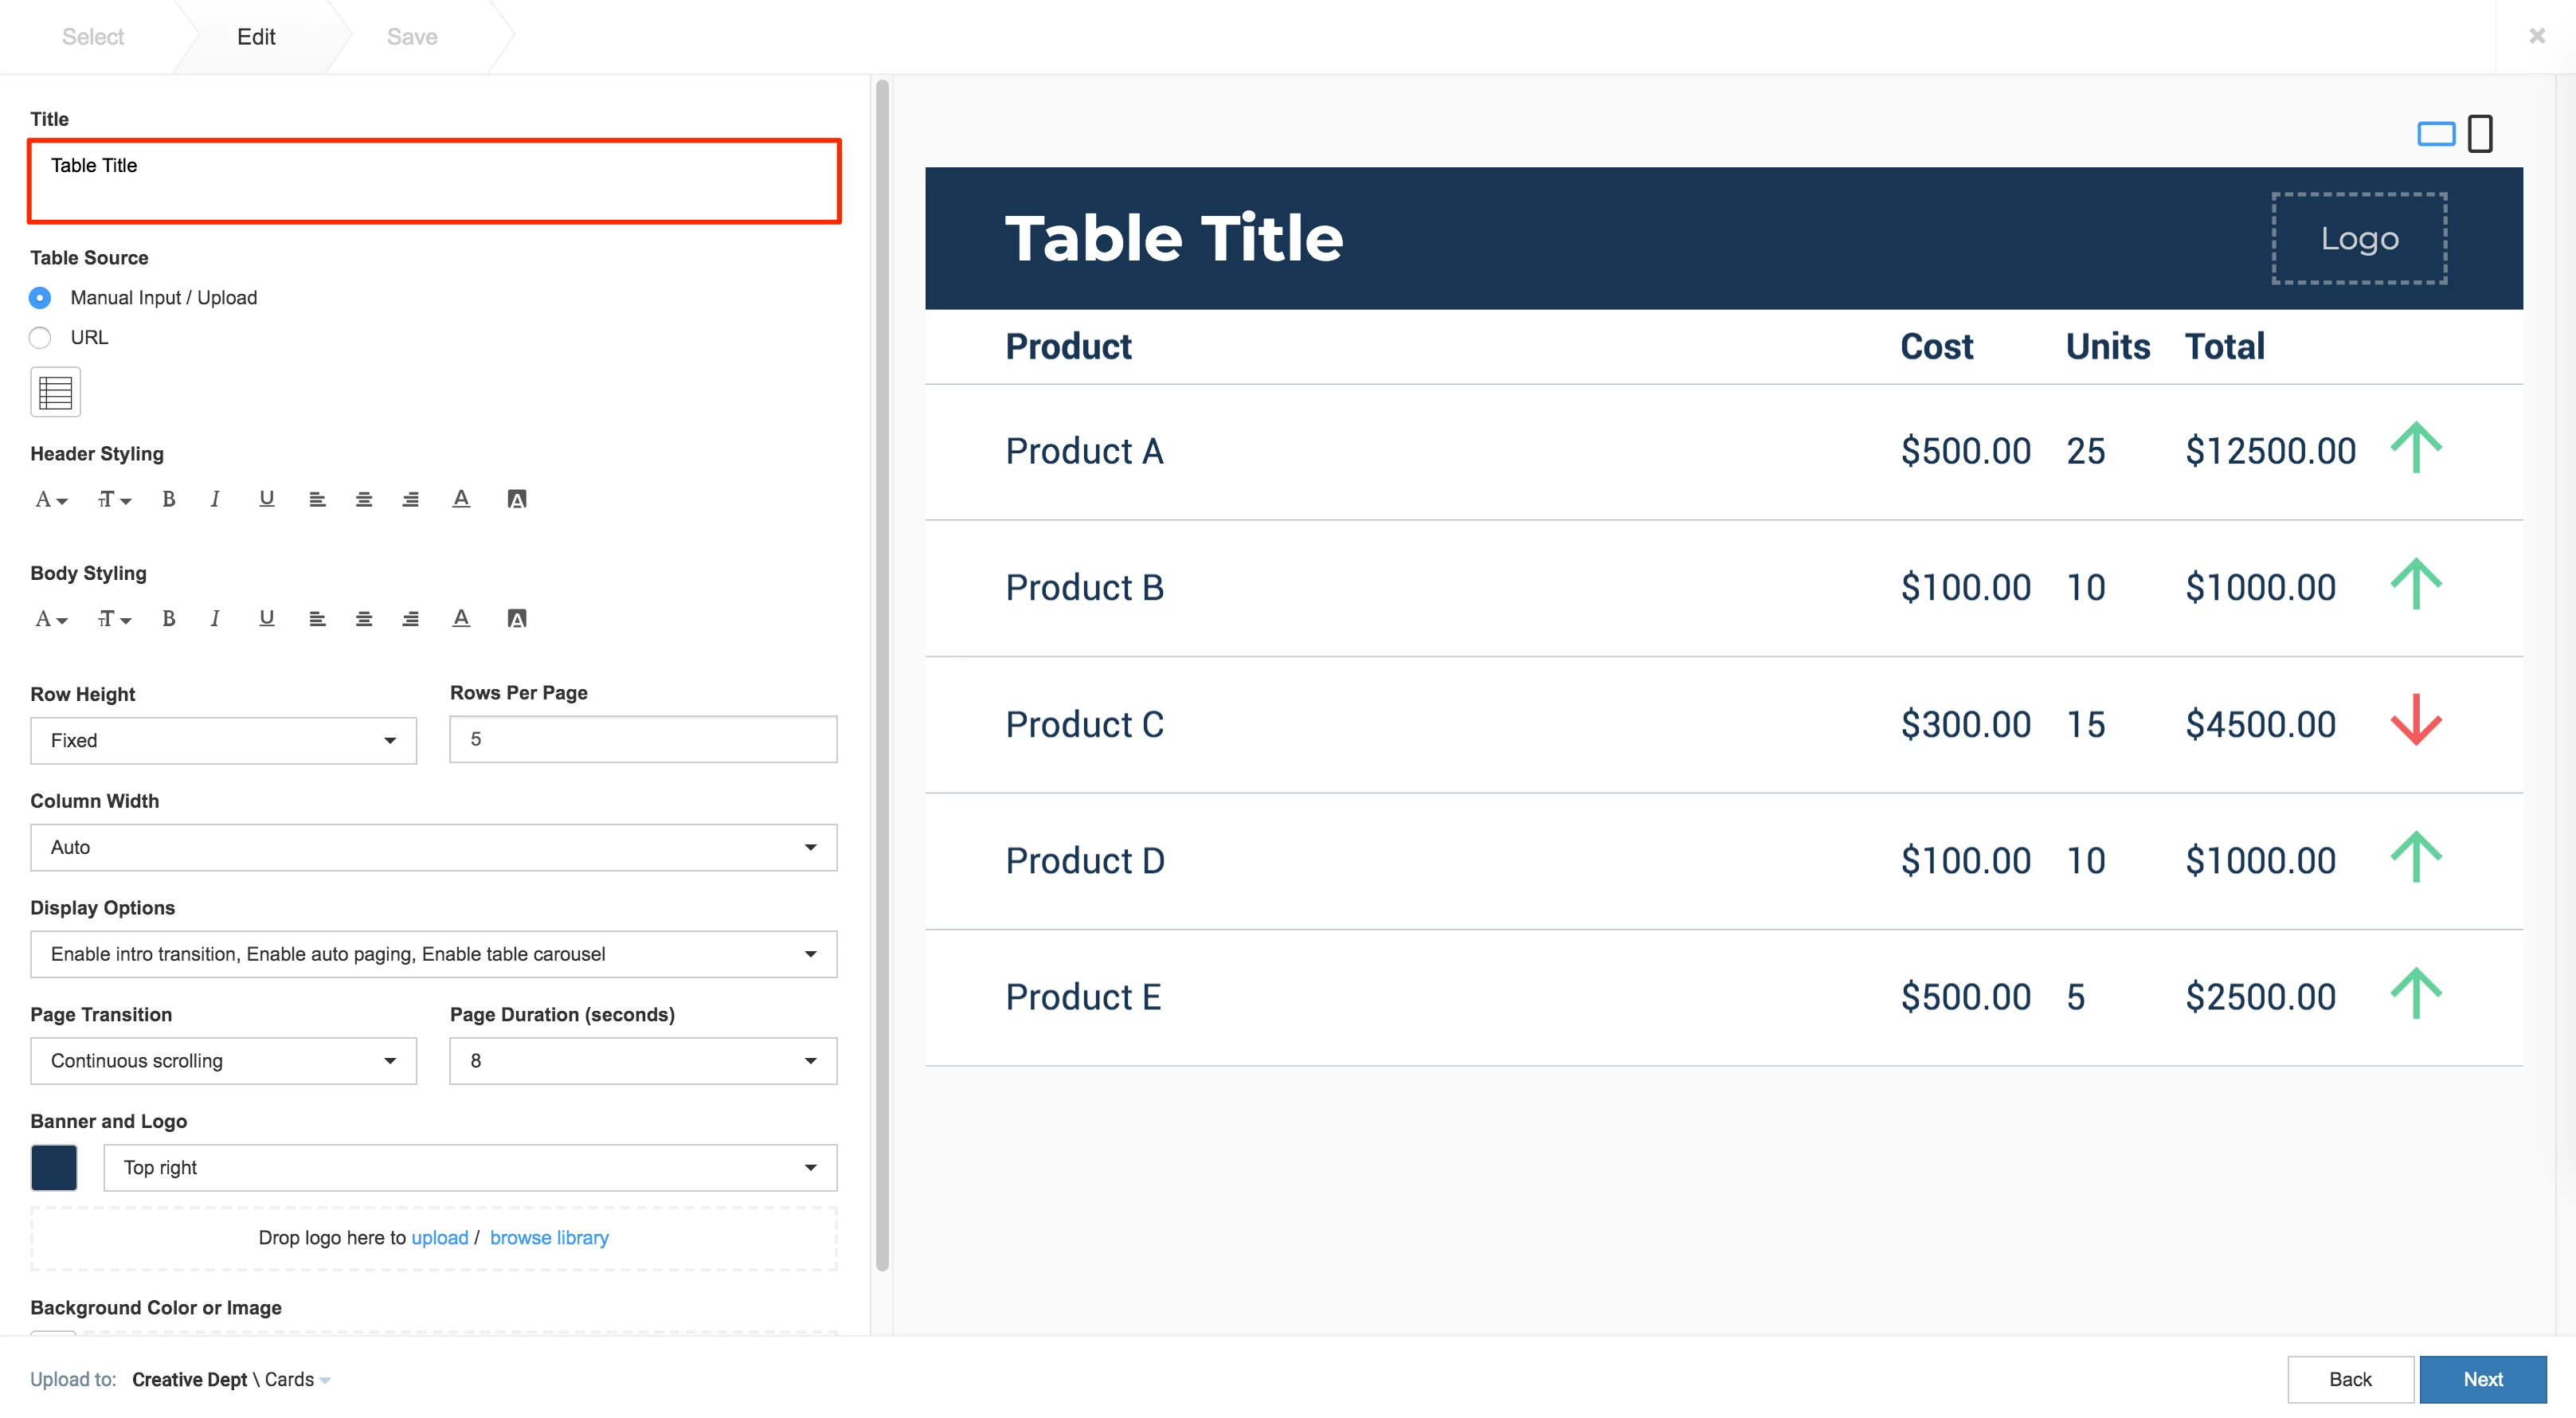Click the Next button

pyautogui.click(x=2482, y=1378)
